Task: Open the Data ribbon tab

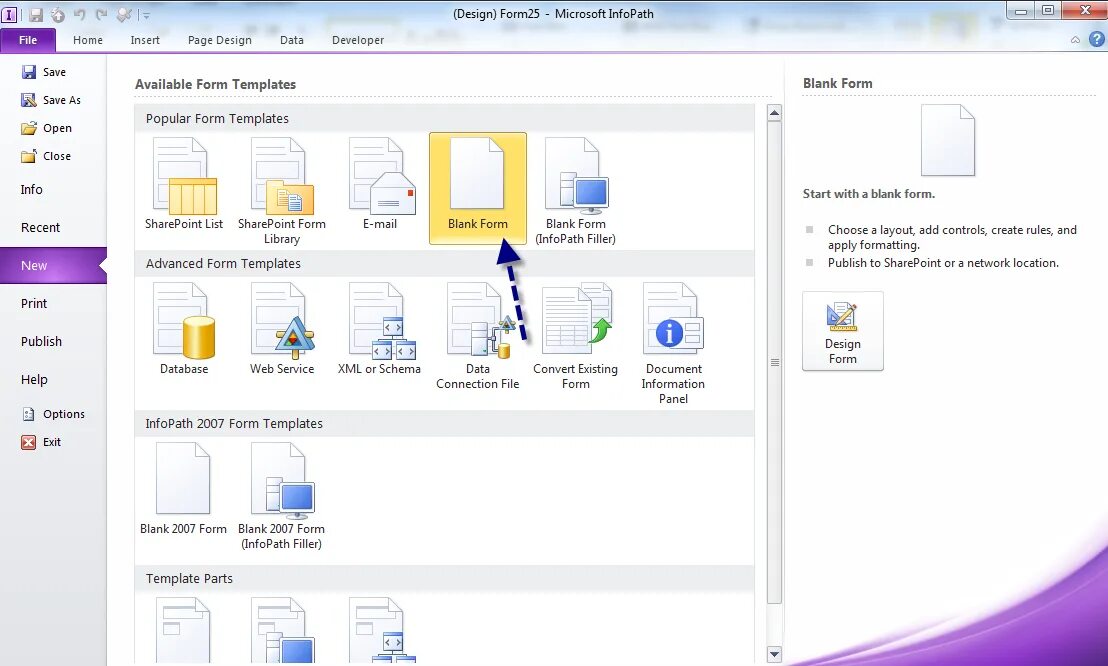Action: coord(292,40)
